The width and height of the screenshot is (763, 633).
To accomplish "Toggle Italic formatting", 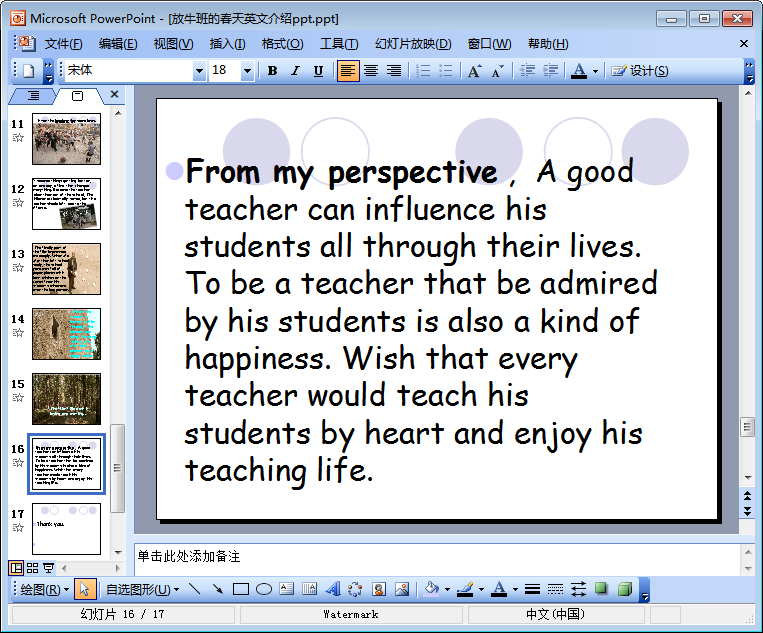I will [x=295, y=71].
